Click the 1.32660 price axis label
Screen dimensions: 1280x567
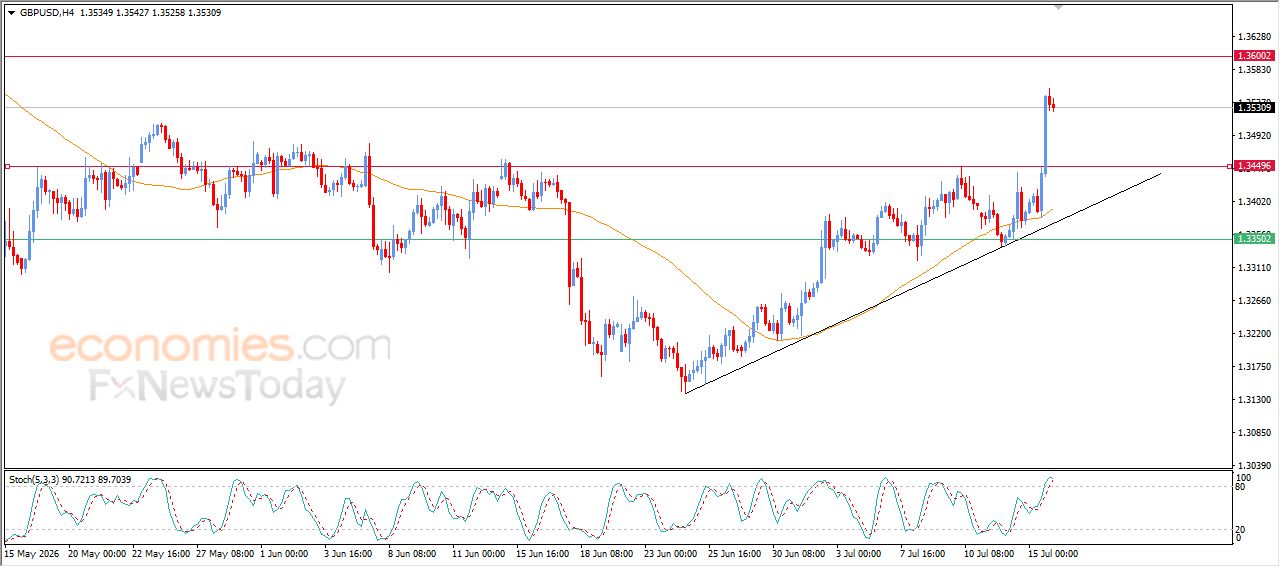pyautogui.click(x=1254, y=301)
